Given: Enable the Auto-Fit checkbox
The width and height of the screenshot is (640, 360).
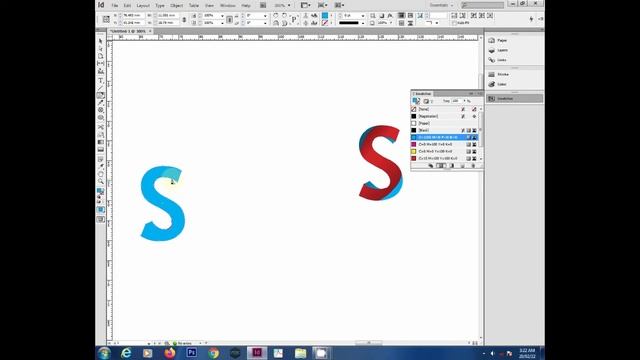Looking at the screenshot, I should (x=454, y=23).
